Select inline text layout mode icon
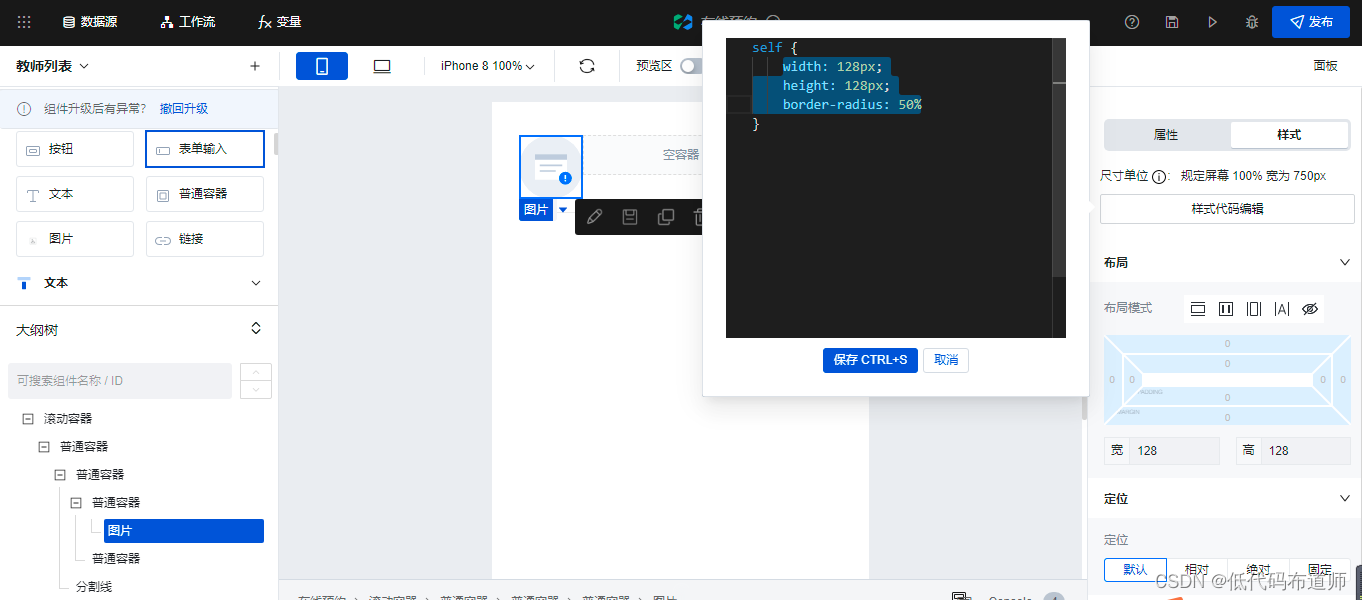Screen dimensions: 1362x600 [1282, 309]
